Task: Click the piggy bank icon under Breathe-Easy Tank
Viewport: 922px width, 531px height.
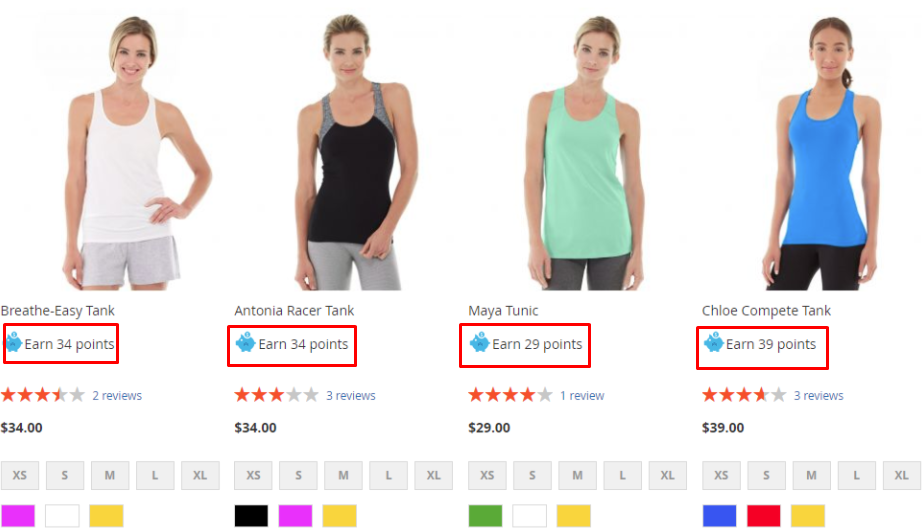Action: coord(14,342)
